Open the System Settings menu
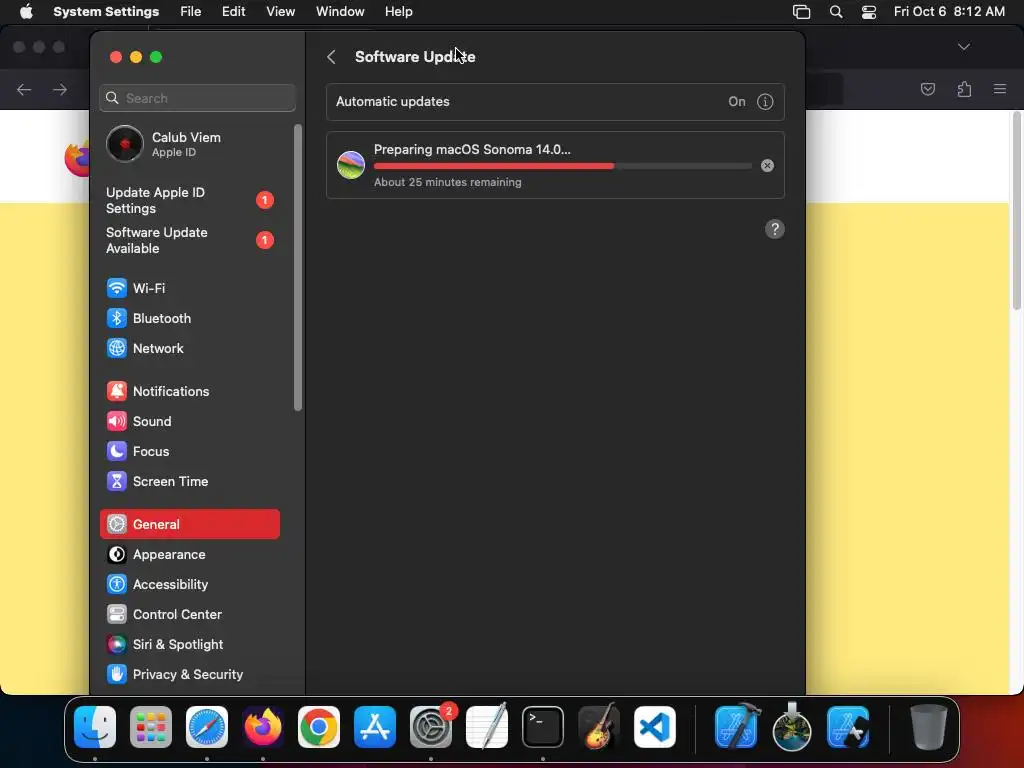The height and width of the screenshot is (768, 1024). pyautogui.click(x=106, y=12)
